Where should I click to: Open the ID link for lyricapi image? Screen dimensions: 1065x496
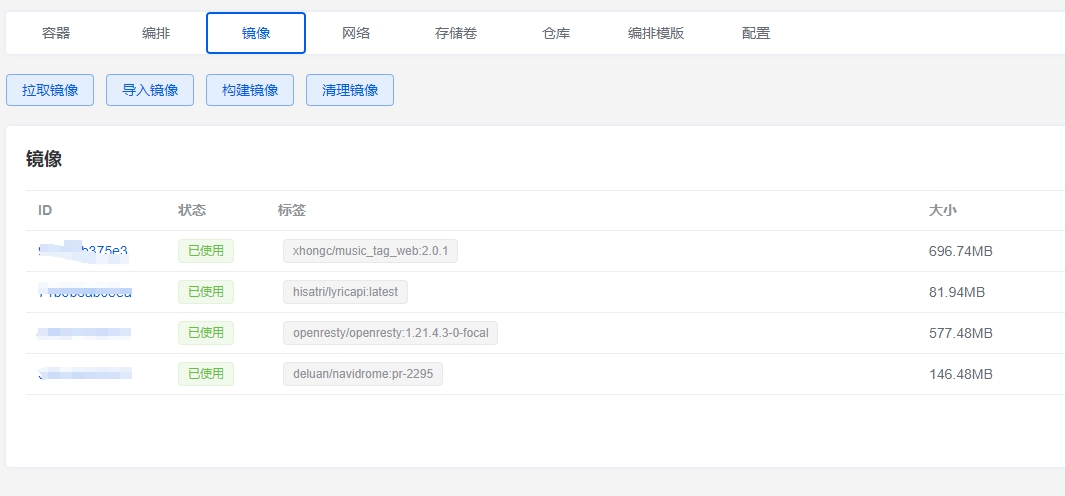[x=84, y=292]
